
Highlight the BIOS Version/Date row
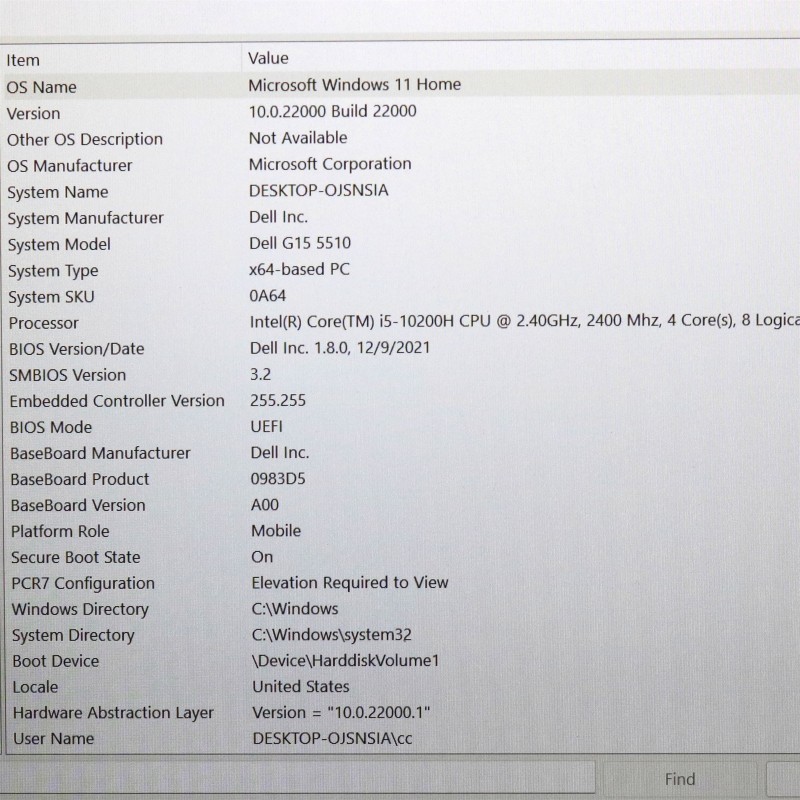pyautogui.click(x=76, y=349)
